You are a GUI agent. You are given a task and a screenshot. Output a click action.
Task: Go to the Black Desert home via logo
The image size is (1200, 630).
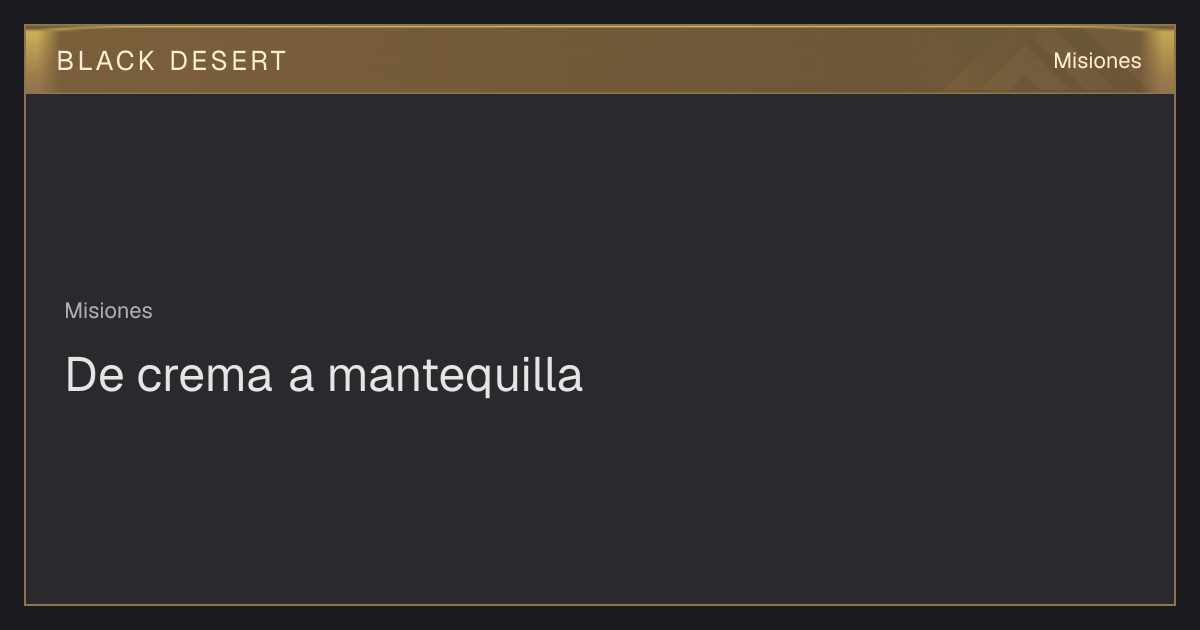point(171,61)
